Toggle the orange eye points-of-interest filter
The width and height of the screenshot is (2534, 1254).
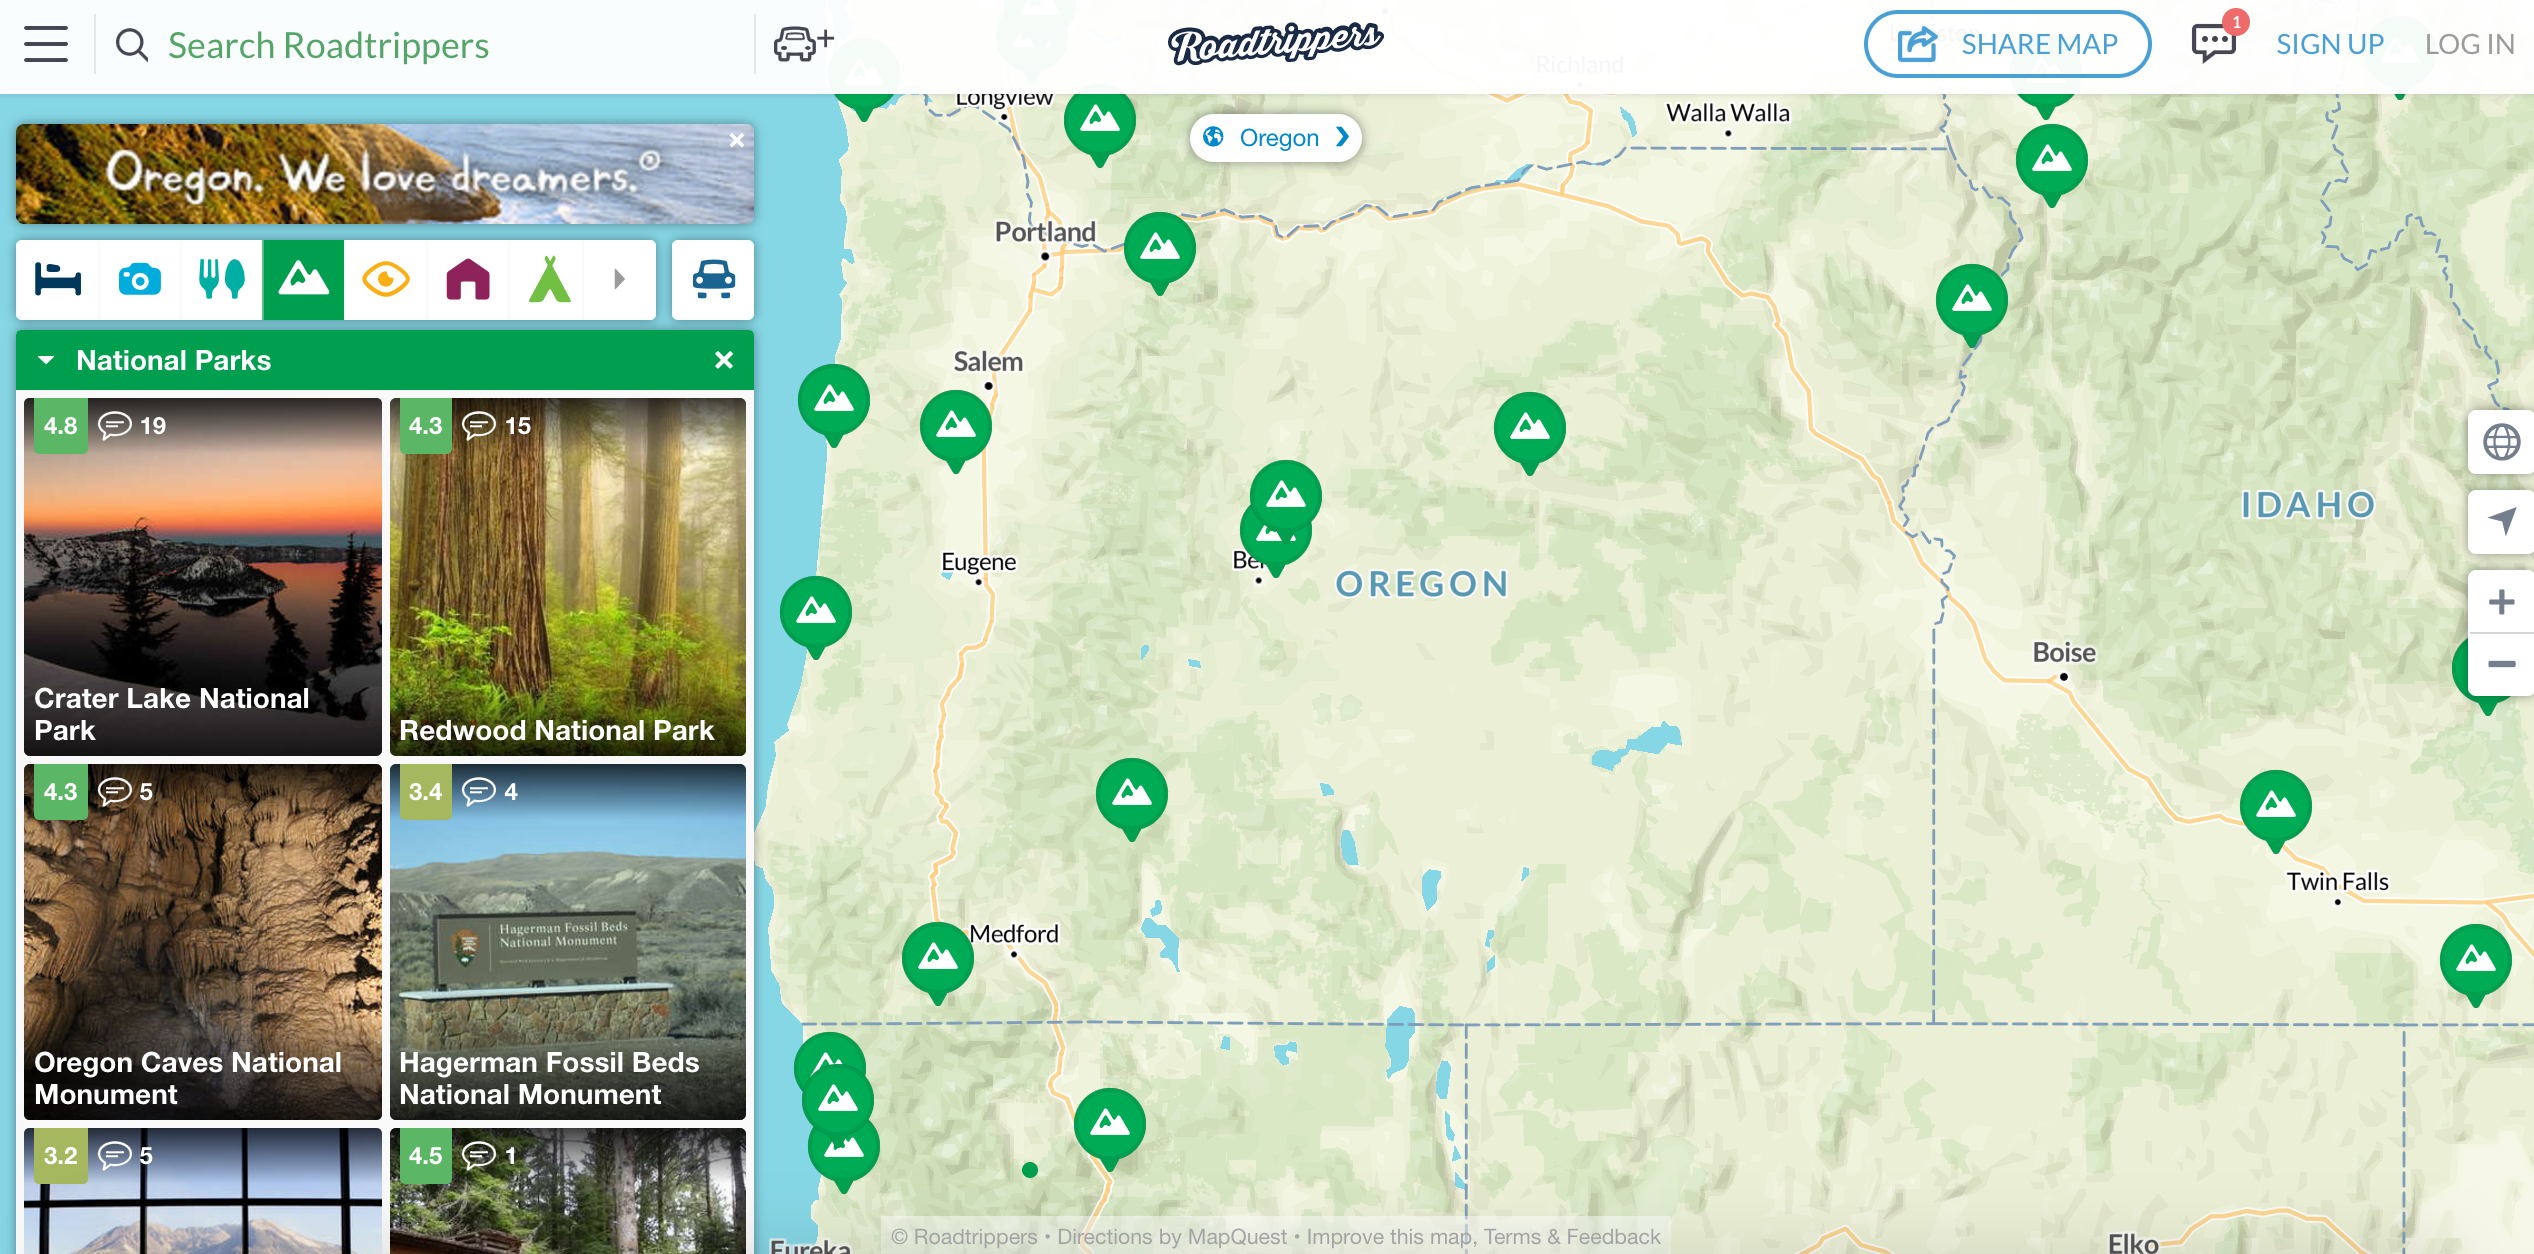(x=386, y=279)
